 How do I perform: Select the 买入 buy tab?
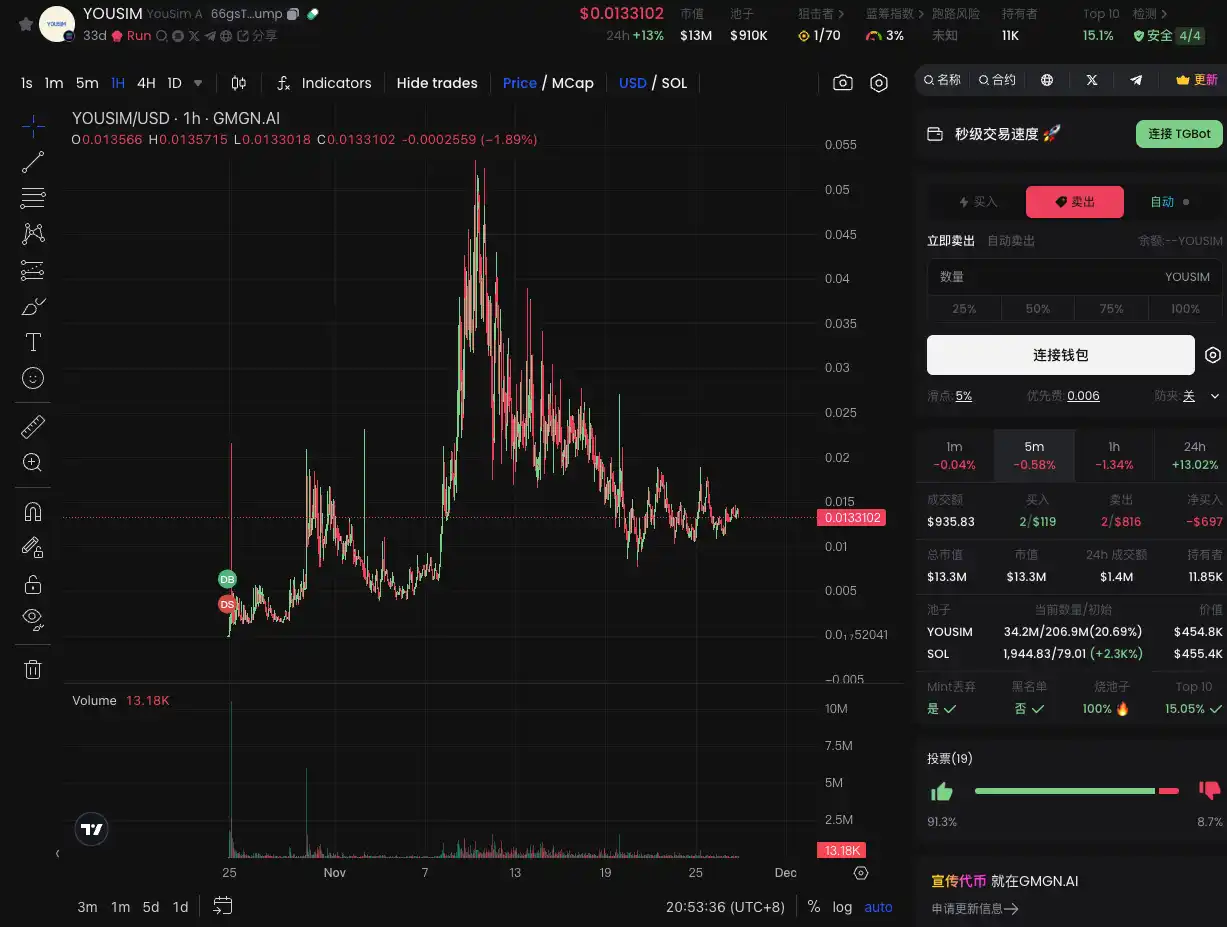coord(977,202)
